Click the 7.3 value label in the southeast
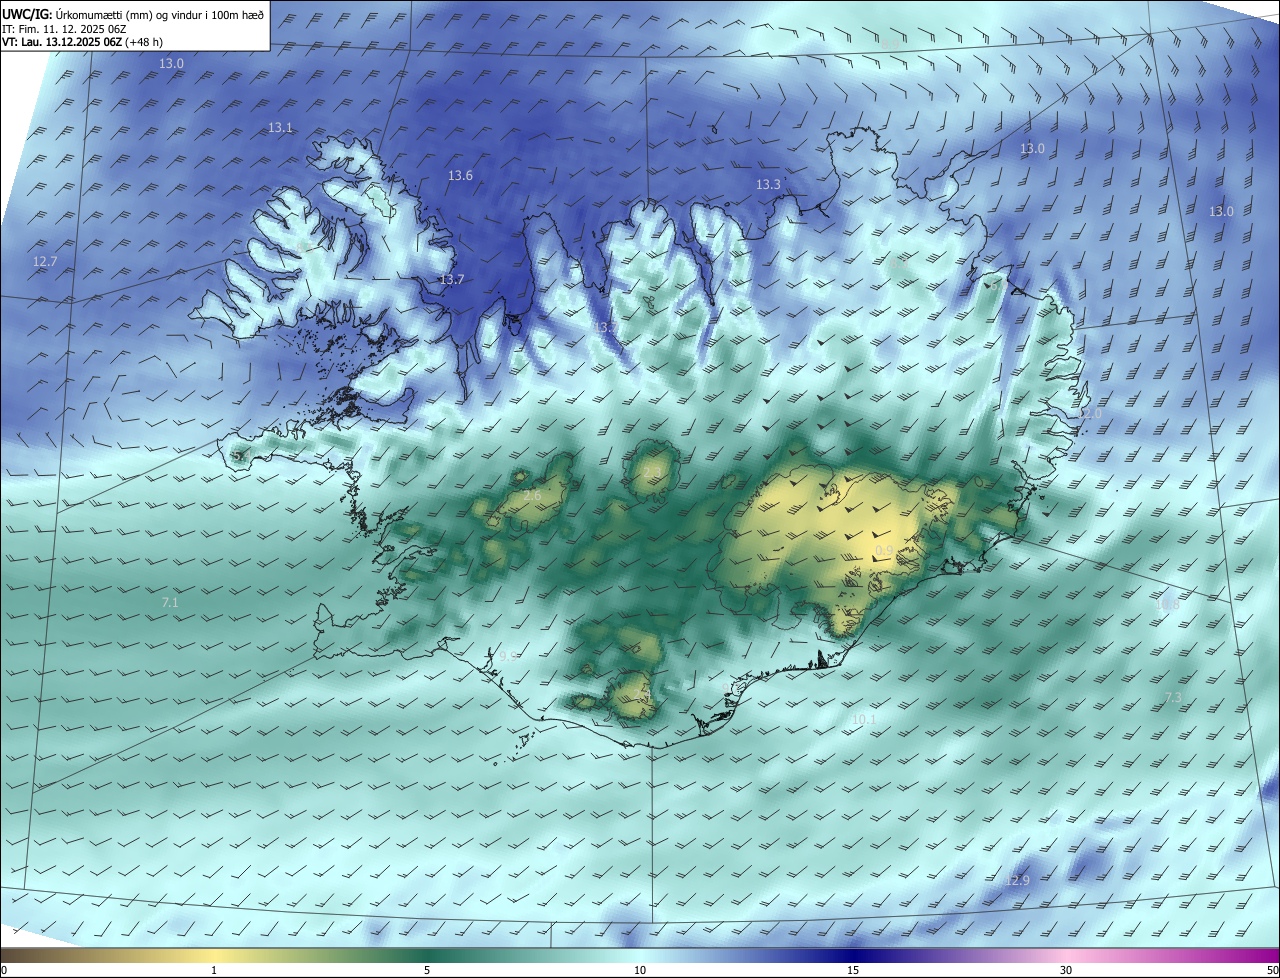 (1173, 698)
